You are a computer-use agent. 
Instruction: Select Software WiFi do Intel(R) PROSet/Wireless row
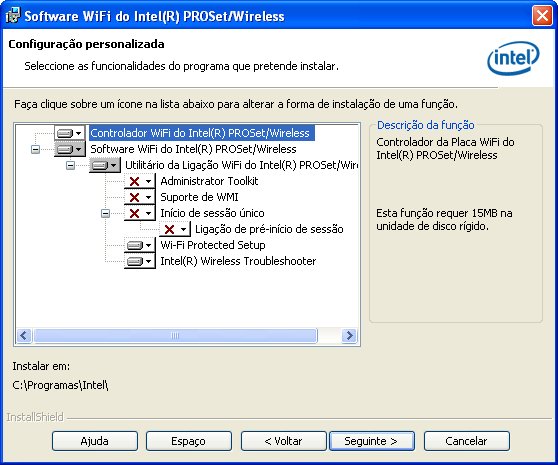tap(193, 149)
